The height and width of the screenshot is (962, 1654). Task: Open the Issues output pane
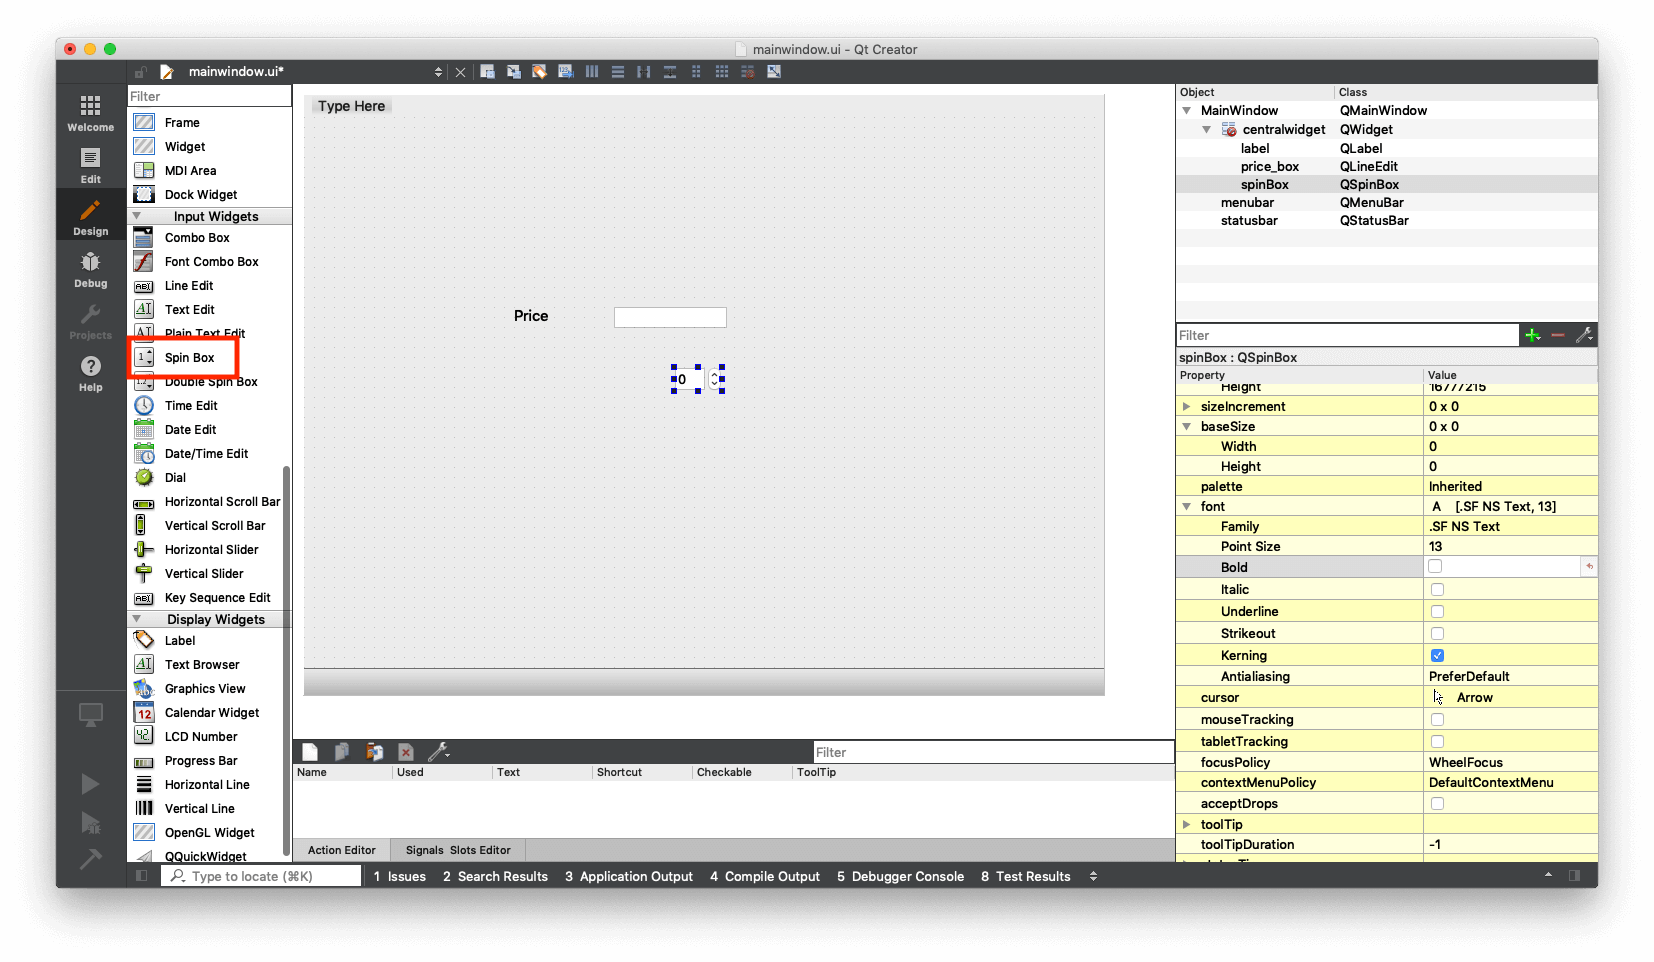tap(399, 877)
